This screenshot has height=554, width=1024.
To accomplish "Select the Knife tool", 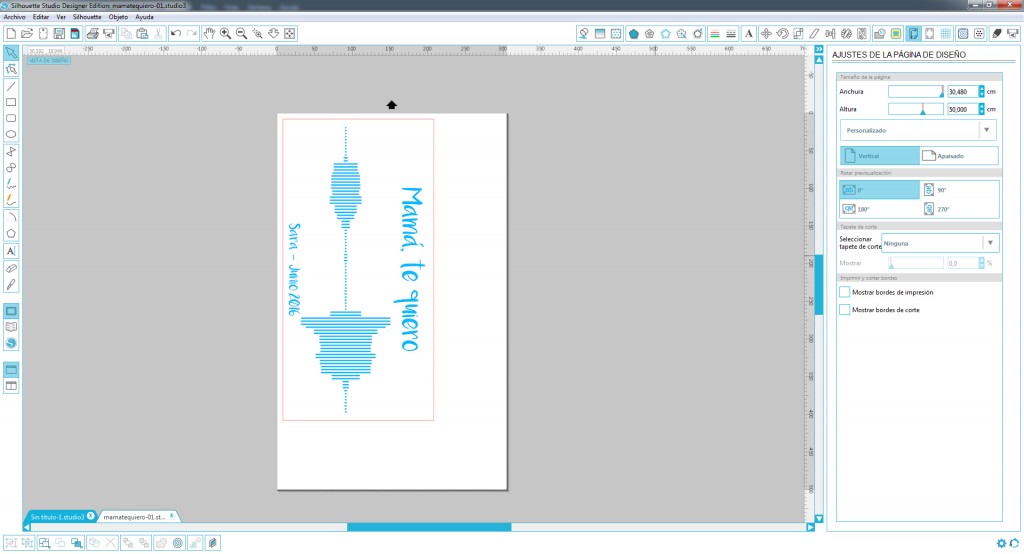I will (x=11, y=284).
